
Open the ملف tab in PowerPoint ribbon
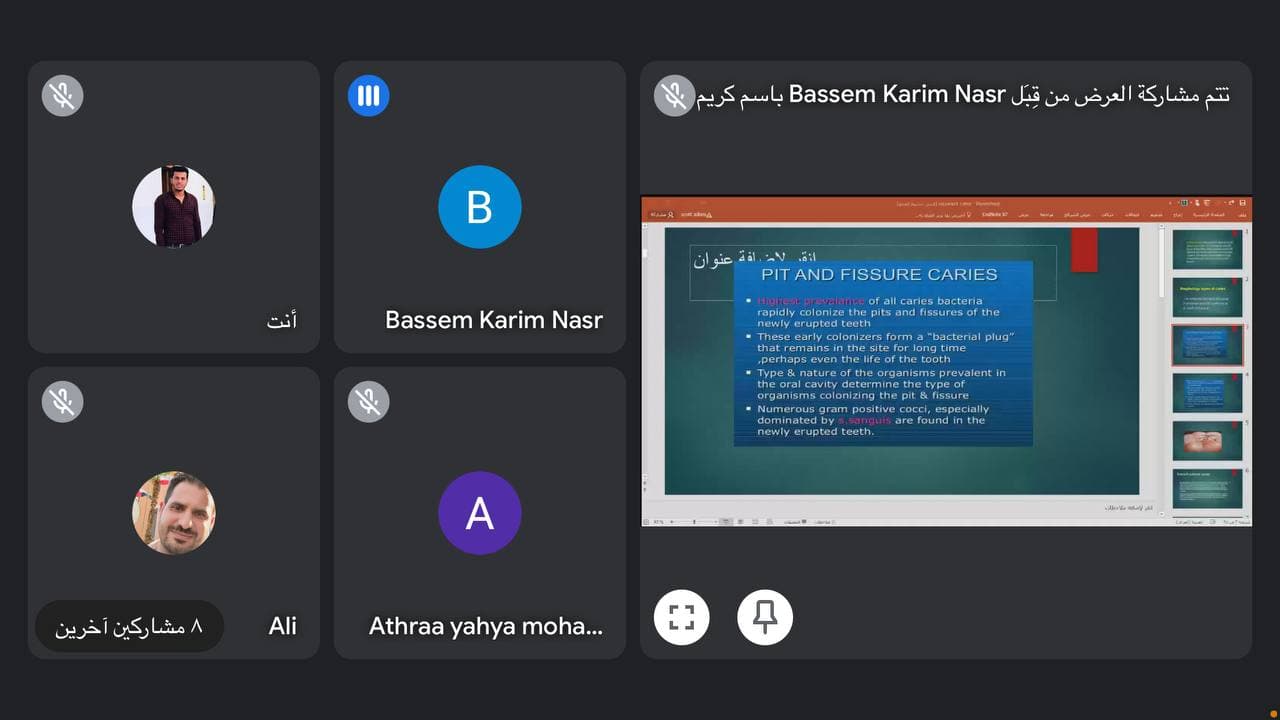[x=1242, y=215]
